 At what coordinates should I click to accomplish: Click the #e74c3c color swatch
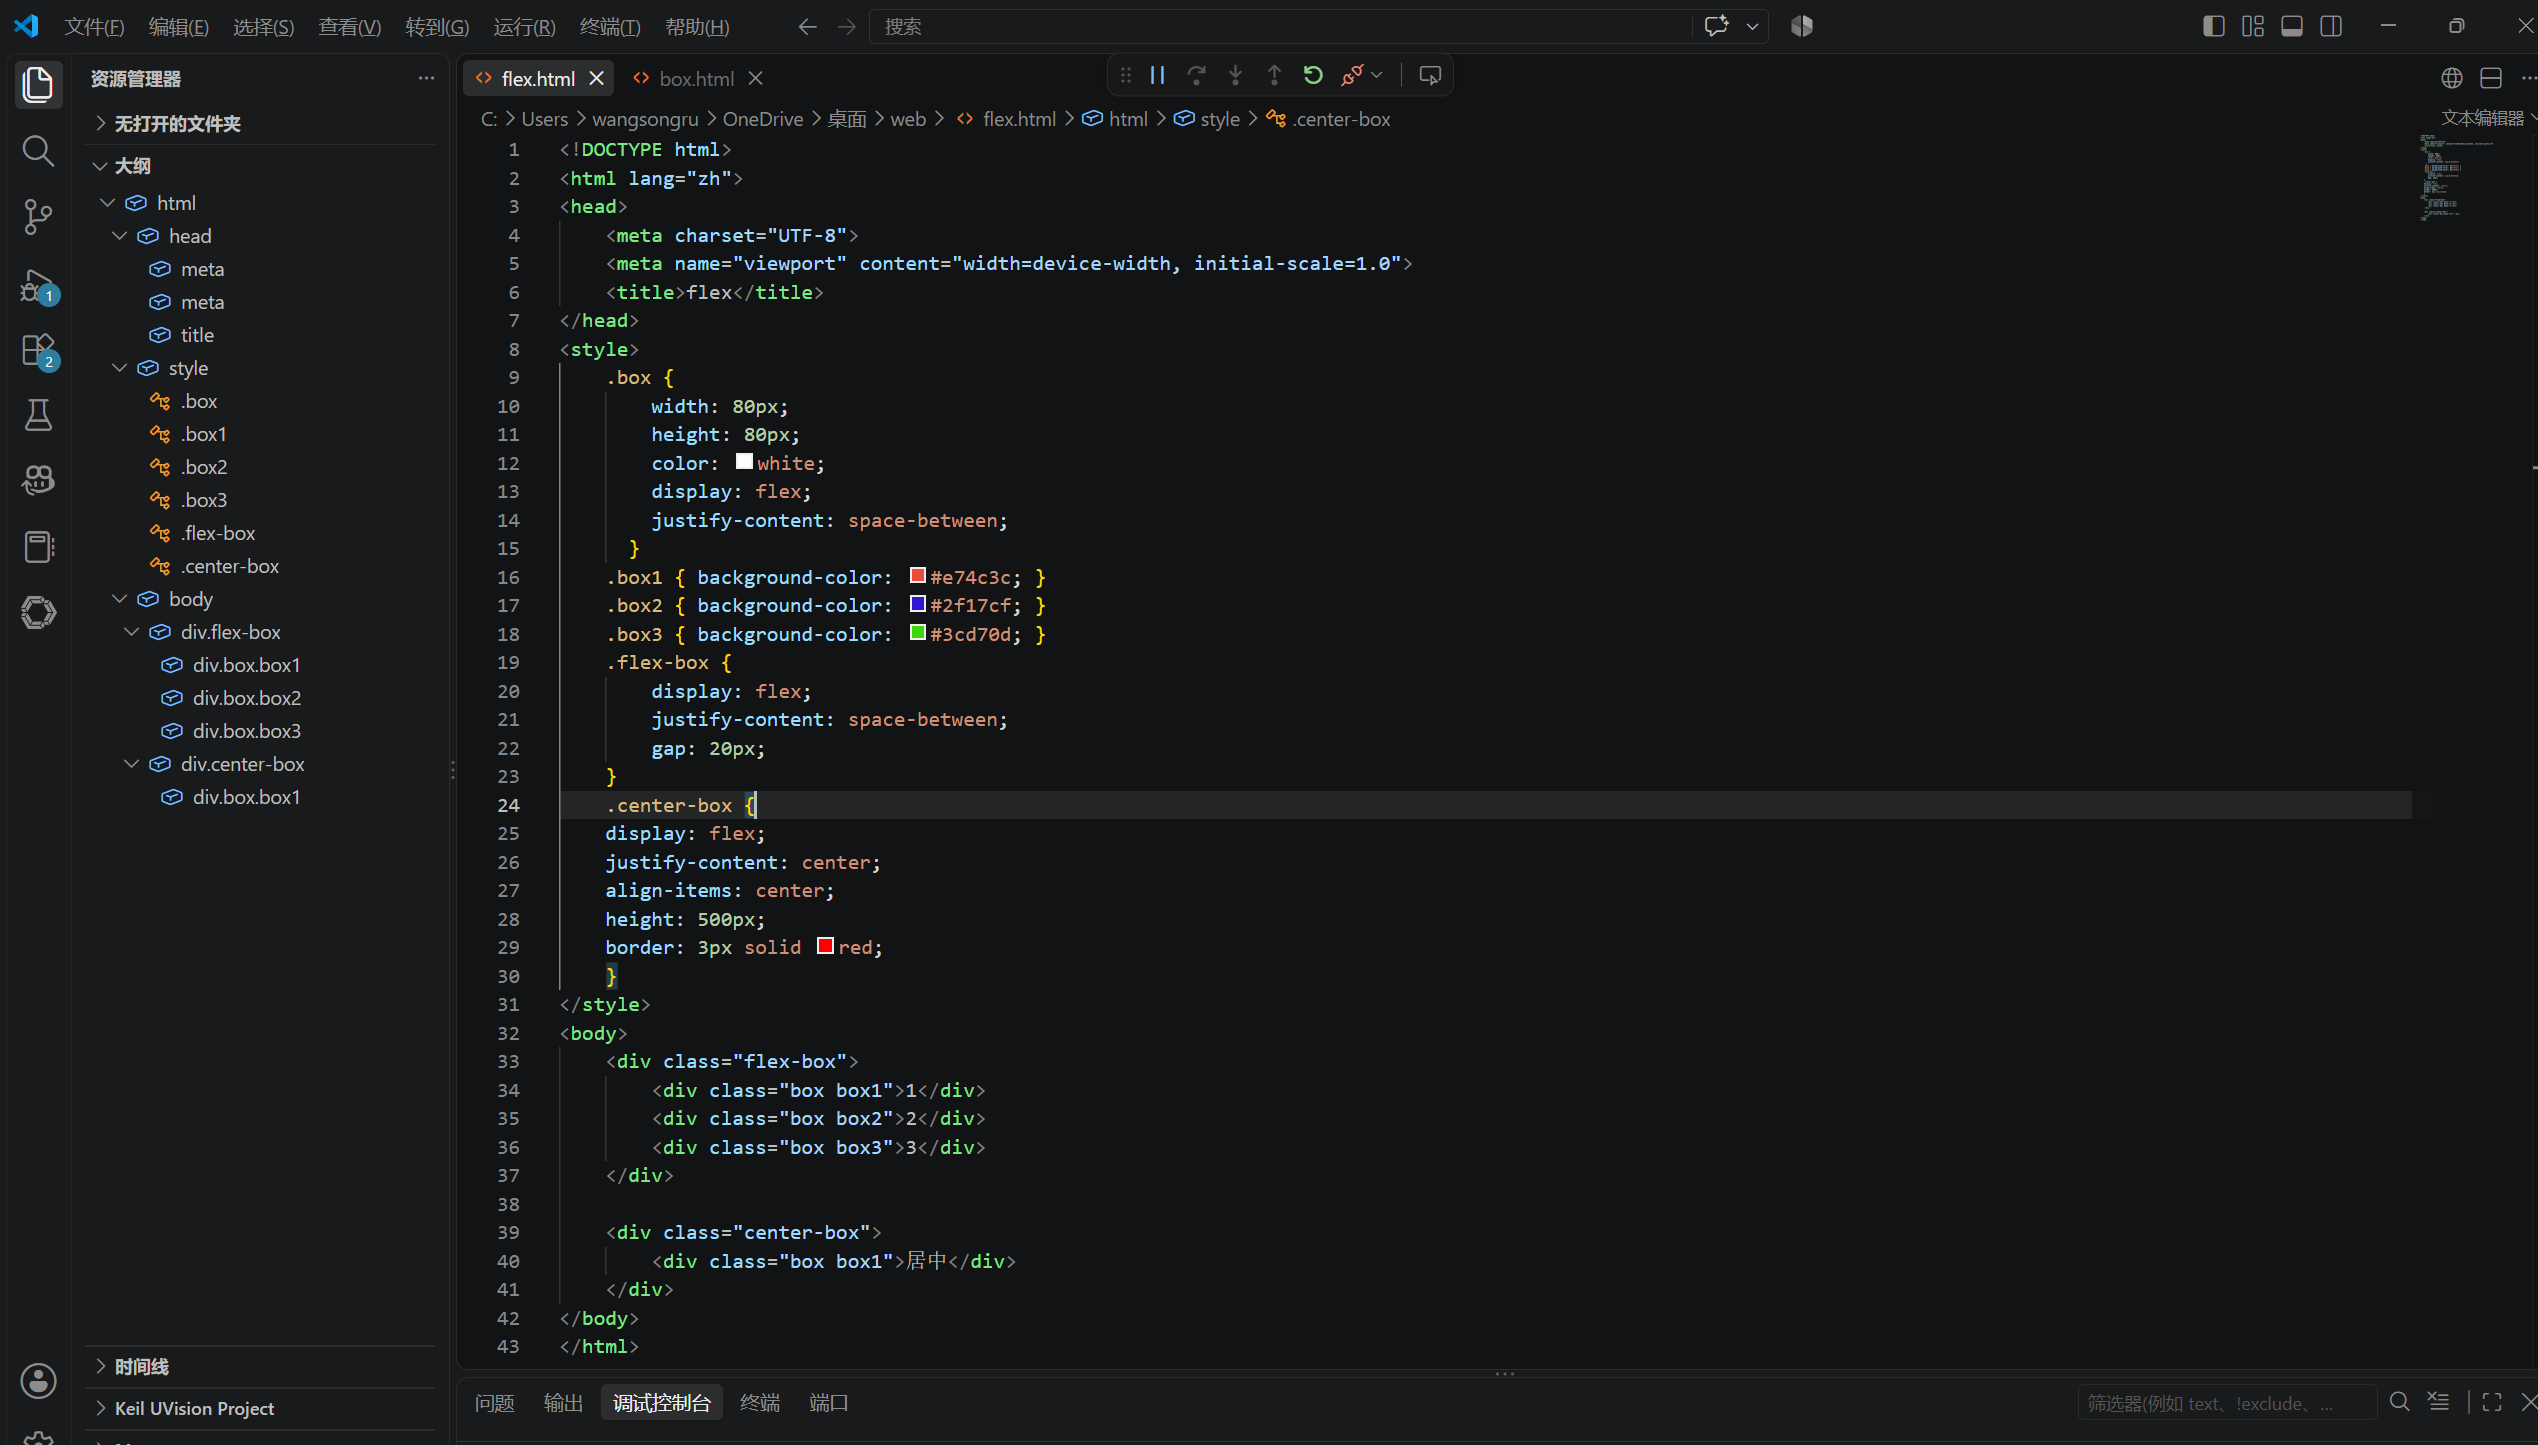click(x=917, y=575)
